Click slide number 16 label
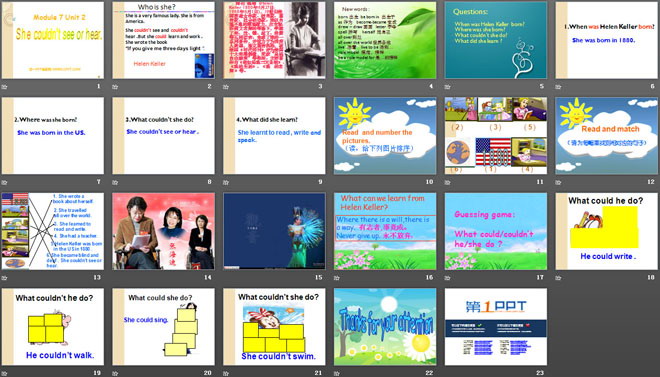The width and height of the screenshot is (660, 377). (429, 277)
